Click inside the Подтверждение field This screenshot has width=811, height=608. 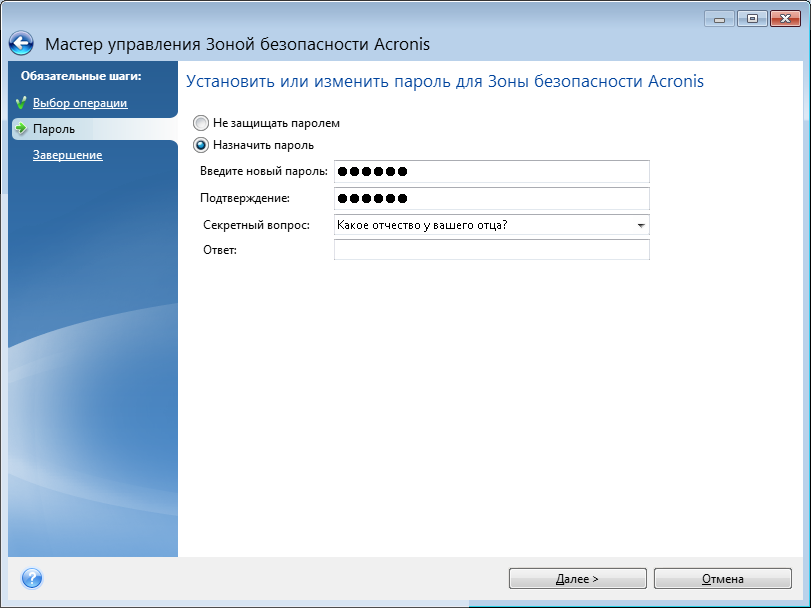(x=490, y=198)
